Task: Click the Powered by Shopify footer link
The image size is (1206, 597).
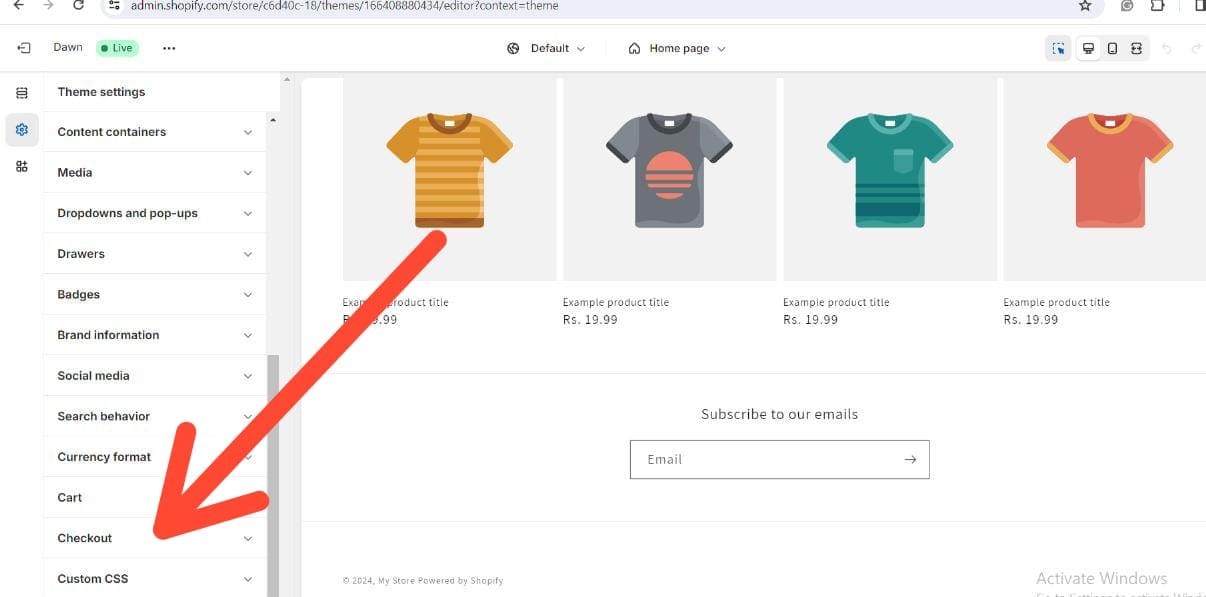Action: pyautogui.click(x=460, y=581)
